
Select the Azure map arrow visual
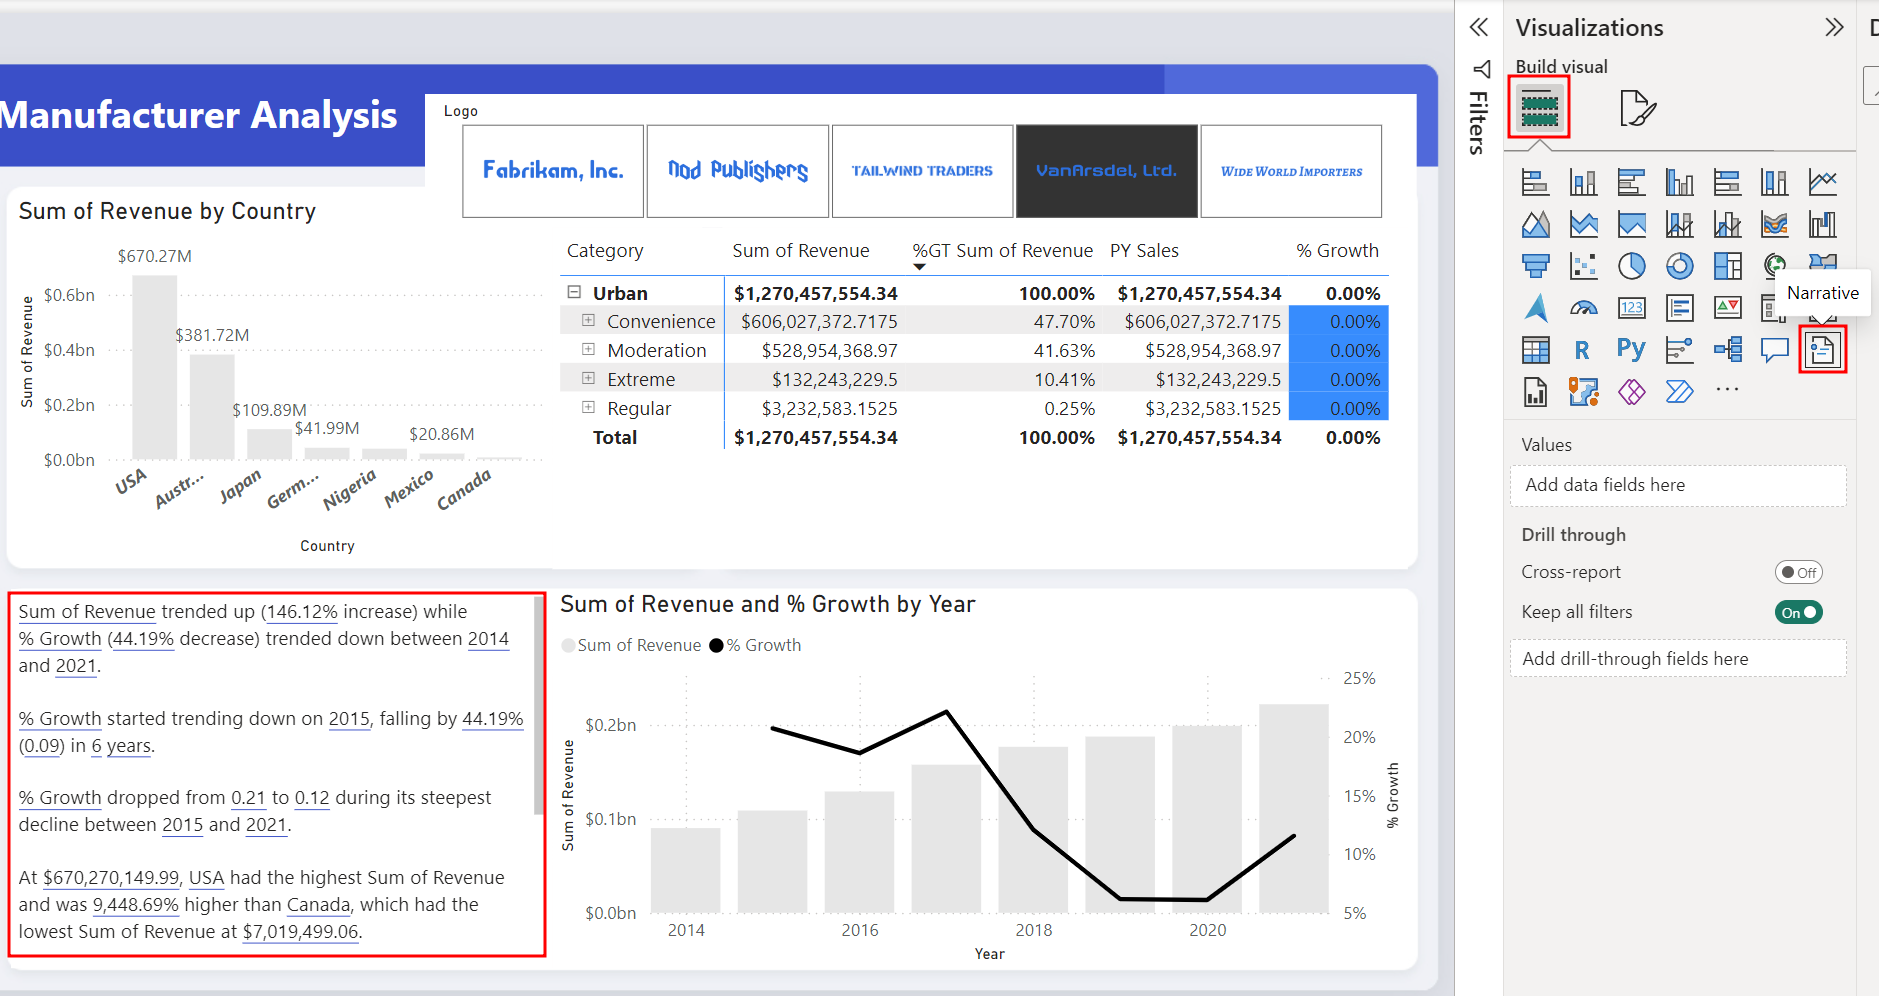click(x=1535, y=308)
